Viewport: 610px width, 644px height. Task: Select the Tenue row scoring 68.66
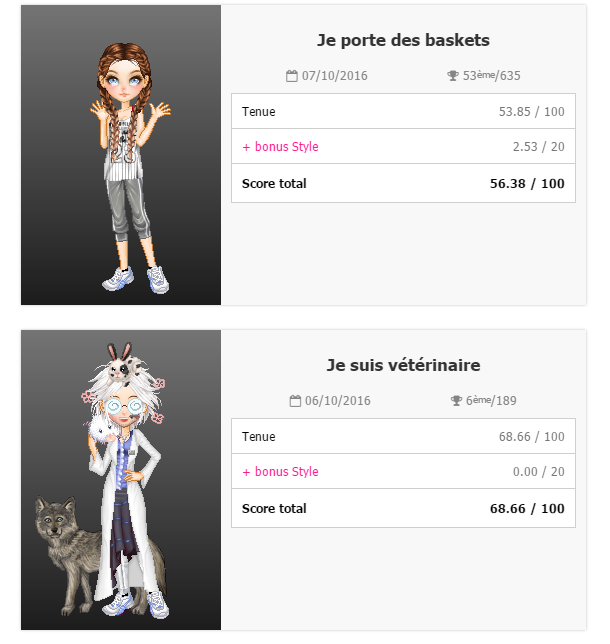(x=403, y=436)
